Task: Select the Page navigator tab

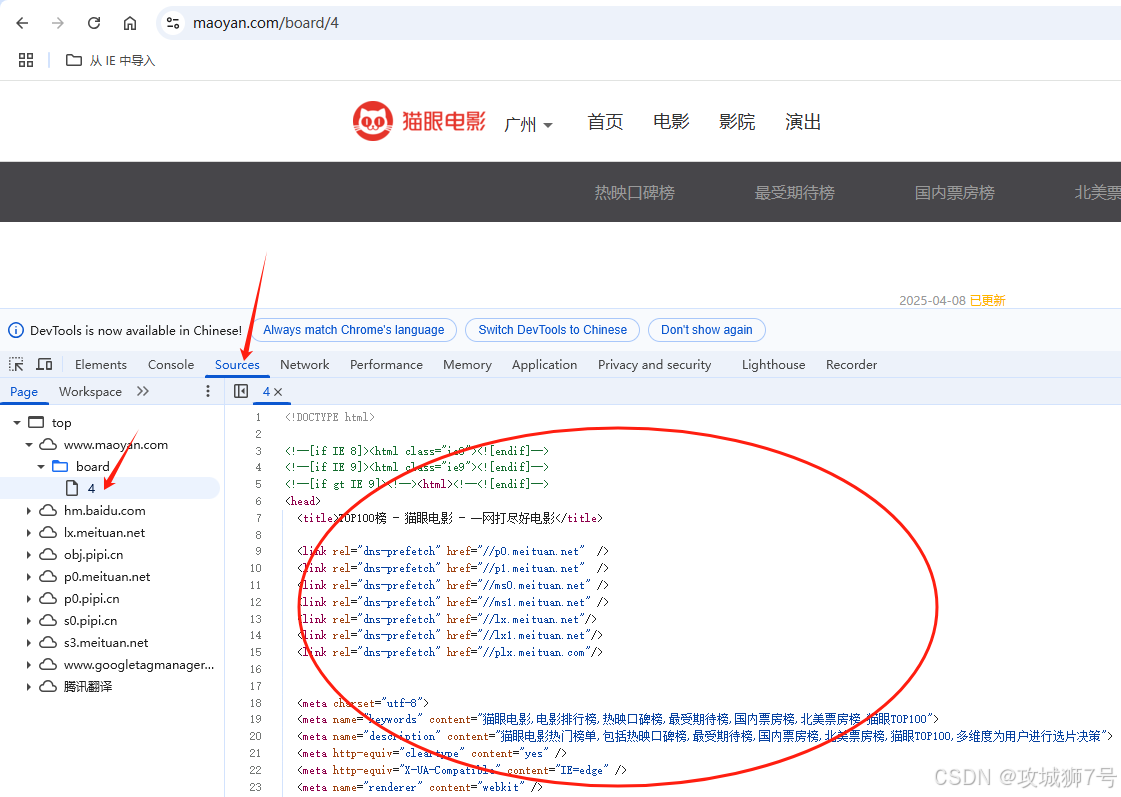Action: tap(24, 392)
